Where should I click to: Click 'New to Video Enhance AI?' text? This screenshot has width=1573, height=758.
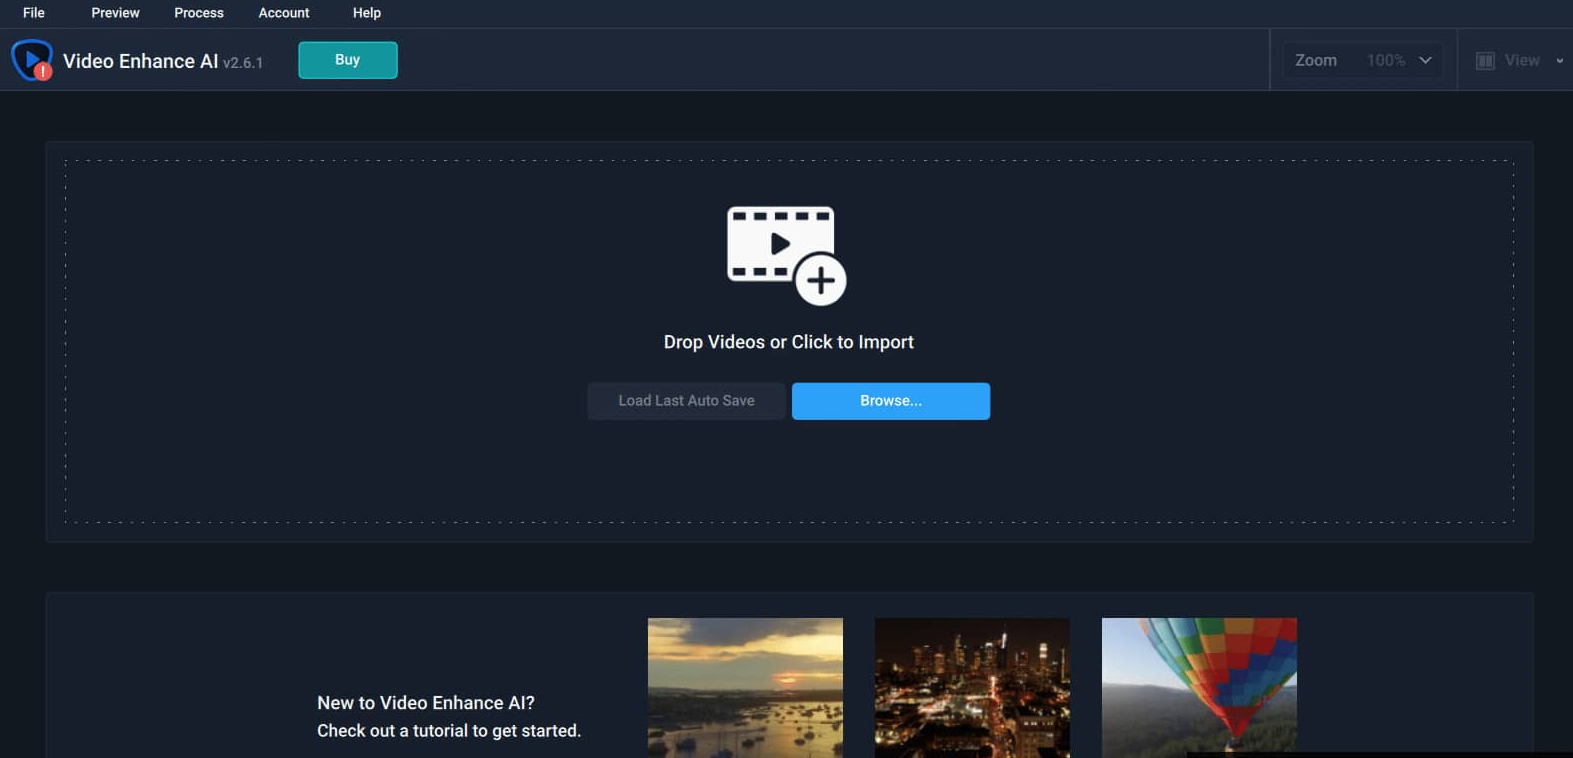[426, 703]
